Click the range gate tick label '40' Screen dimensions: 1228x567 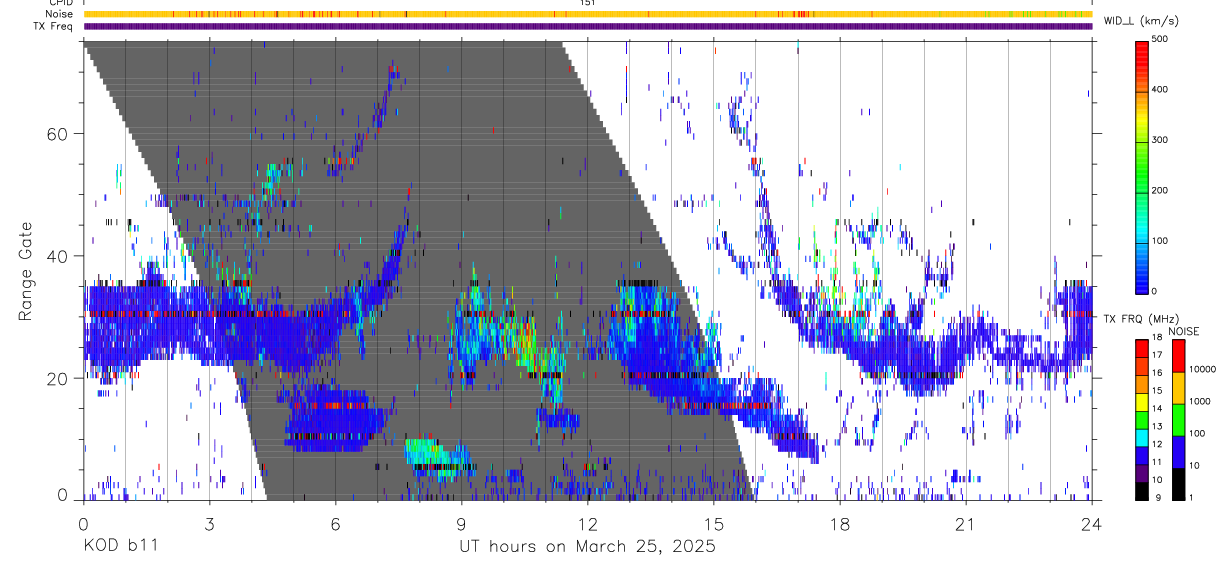[x=57, y=256]
